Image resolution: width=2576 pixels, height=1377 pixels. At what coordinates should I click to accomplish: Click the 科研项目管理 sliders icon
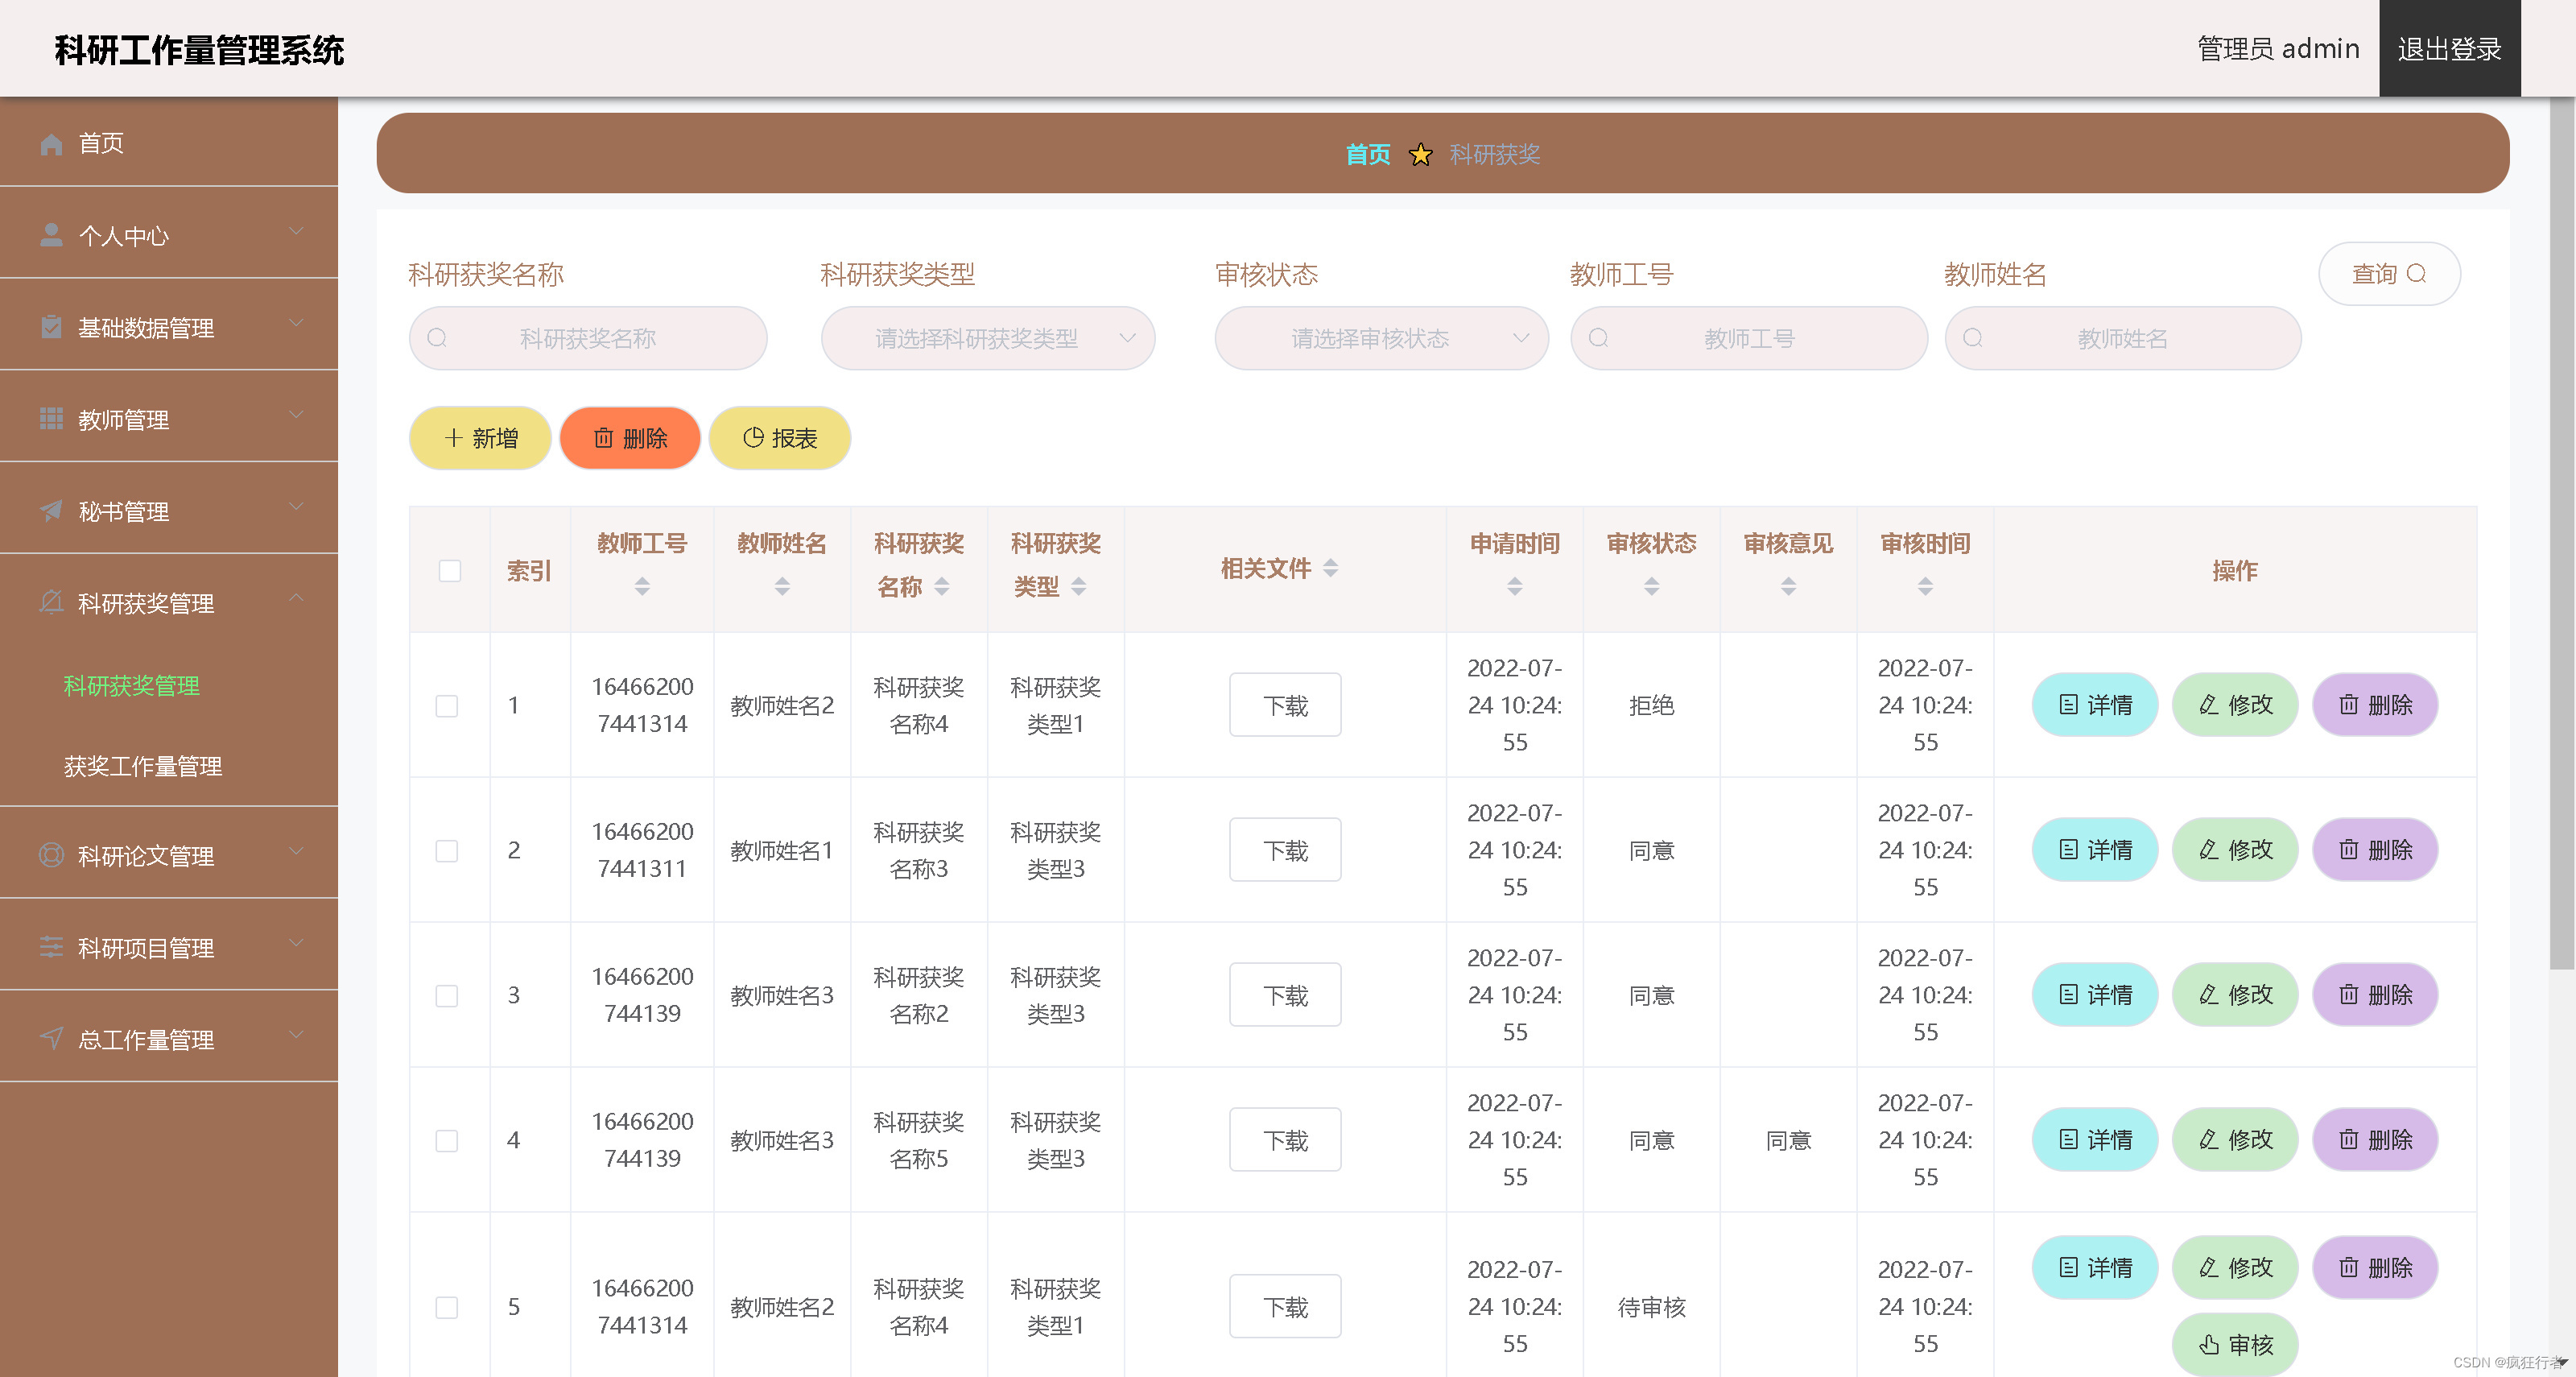51,948
